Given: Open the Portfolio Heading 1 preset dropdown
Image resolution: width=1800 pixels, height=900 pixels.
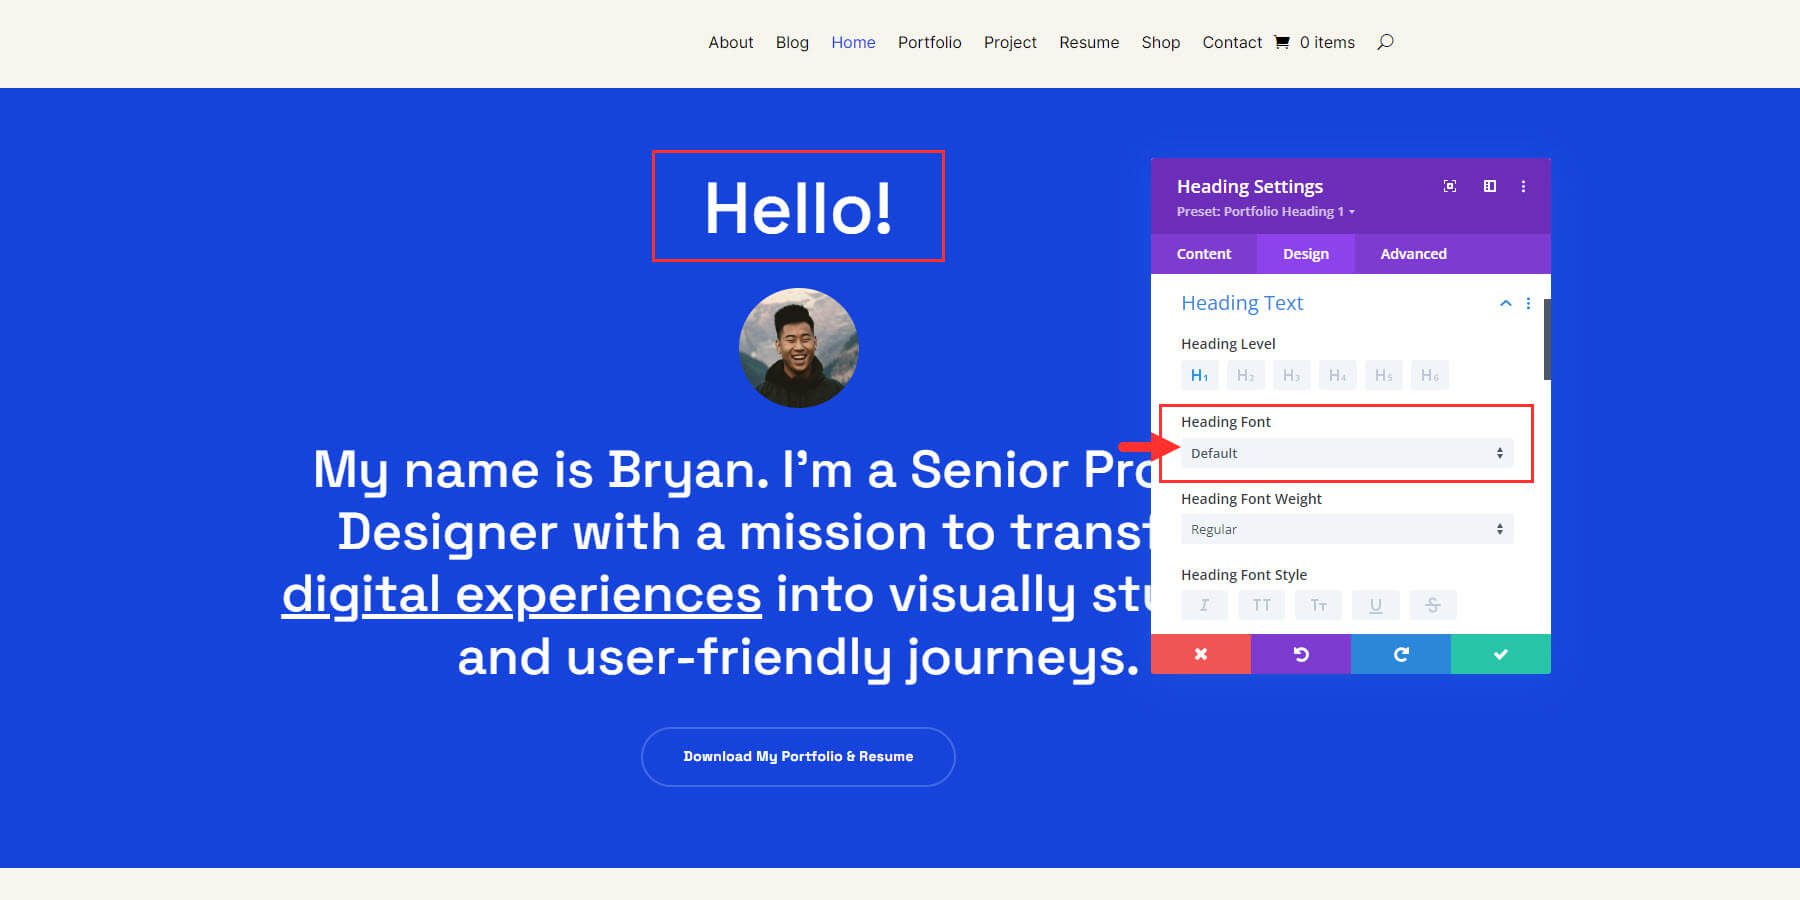Looking at the screenshot, I should pos(1261,211).
